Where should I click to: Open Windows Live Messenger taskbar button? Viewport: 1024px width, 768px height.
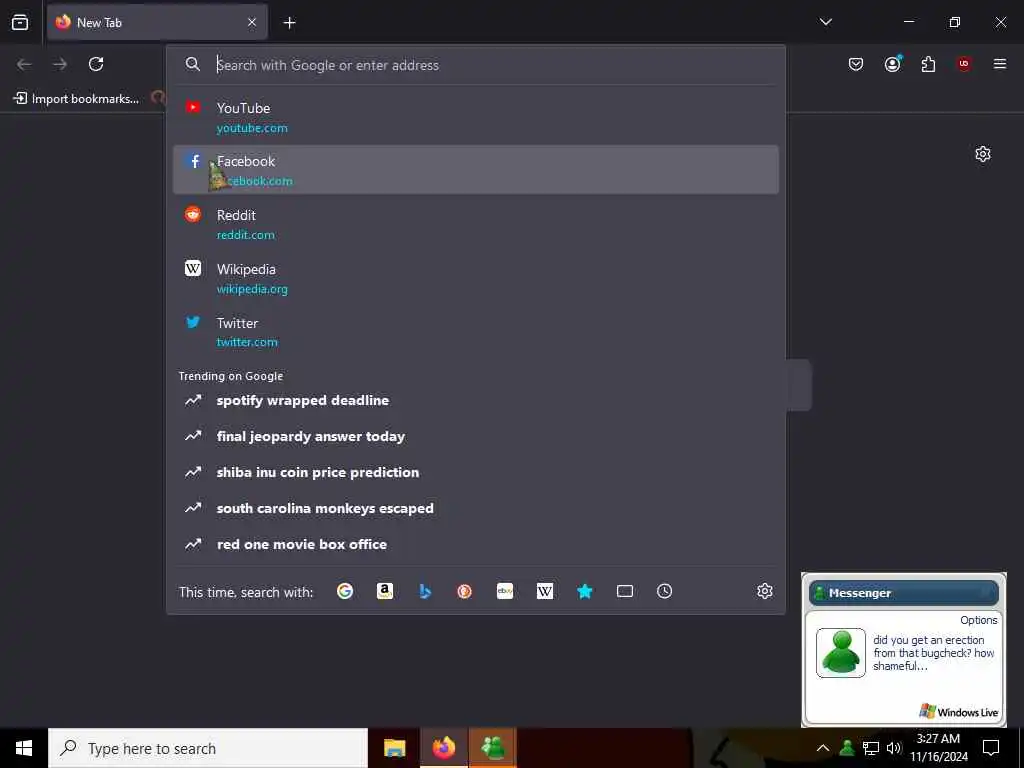click(x=493, y=748)
